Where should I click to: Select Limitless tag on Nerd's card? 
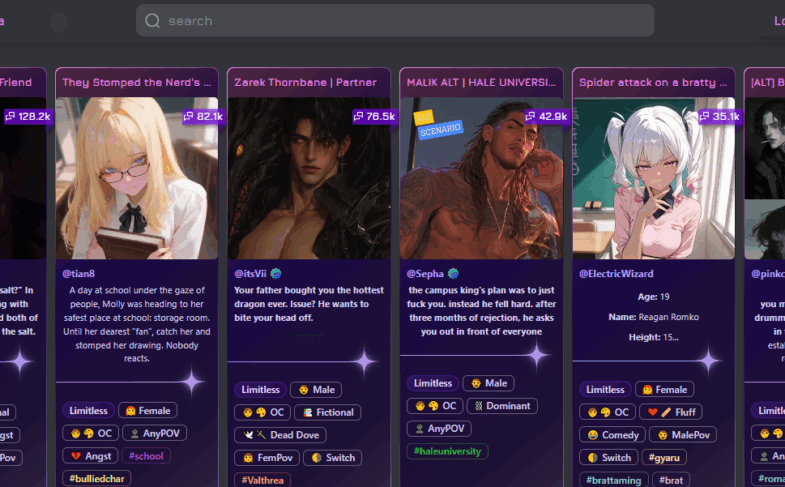pyautogui.click(x=88, y=410)
